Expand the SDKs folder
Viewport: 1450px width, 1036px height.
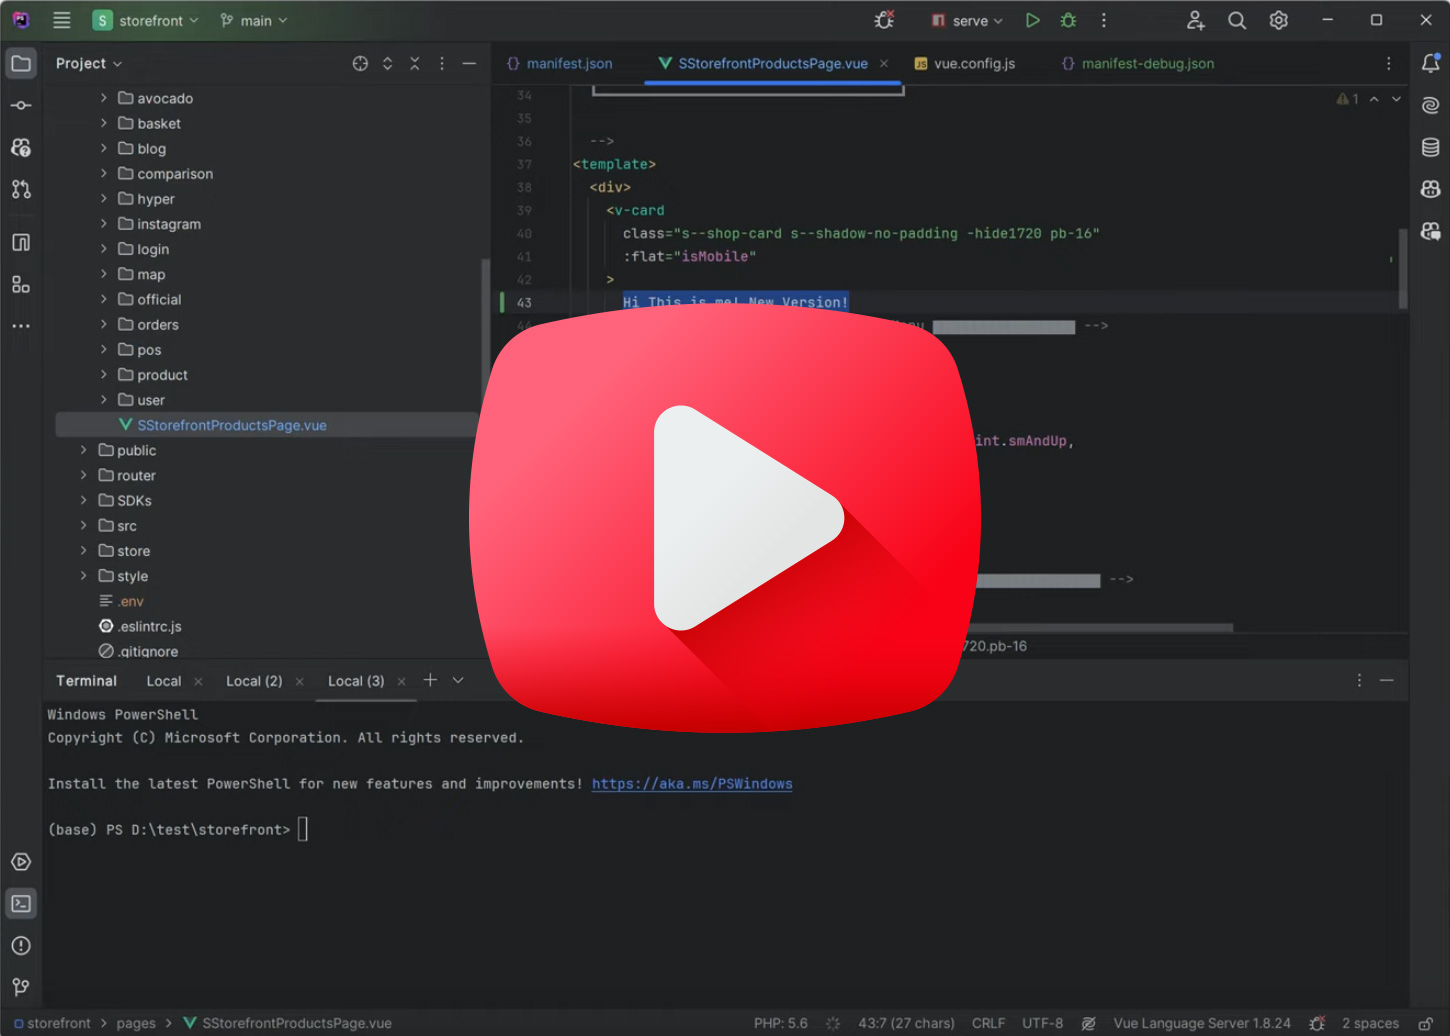tap(84, 500)
